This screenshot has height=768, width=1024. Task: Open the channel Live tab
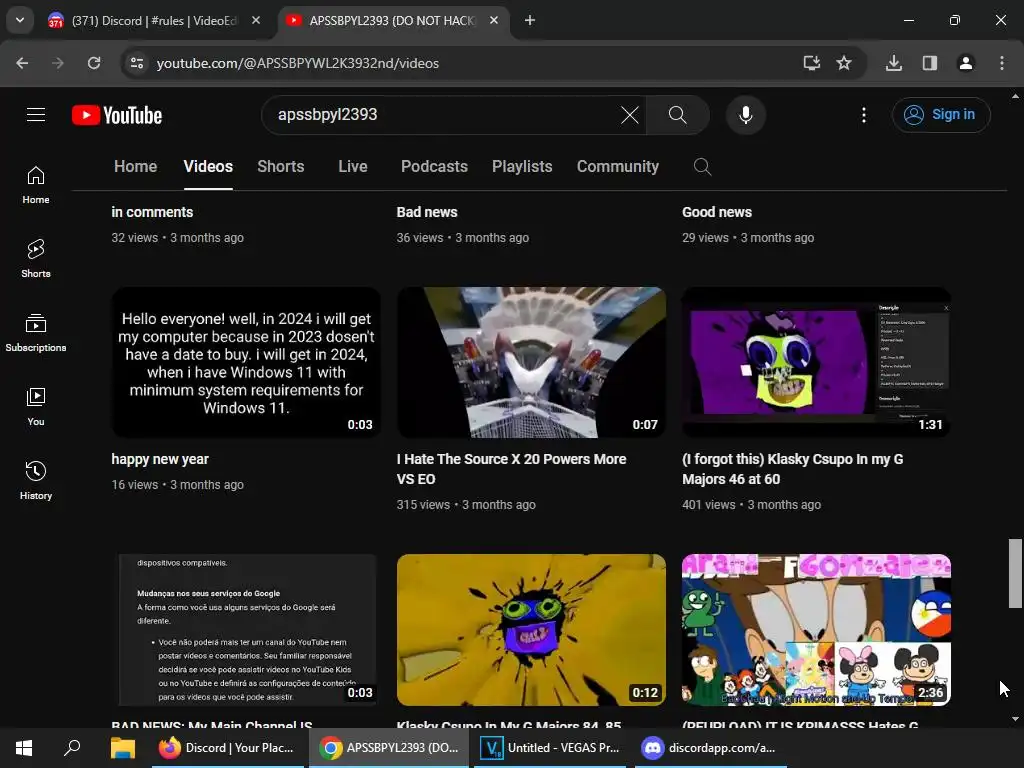[353, 167]
